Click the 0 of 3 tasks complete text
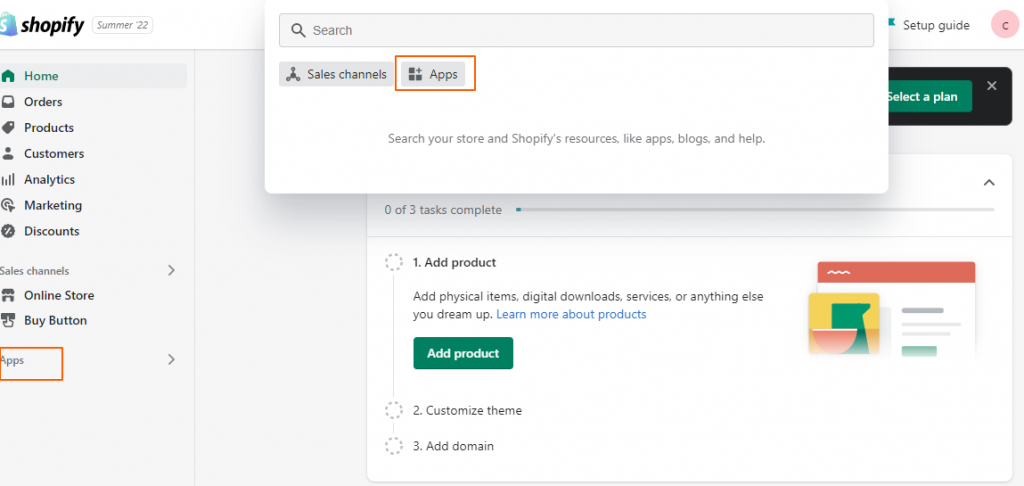The image size is (1024, 486). point(443,210)
